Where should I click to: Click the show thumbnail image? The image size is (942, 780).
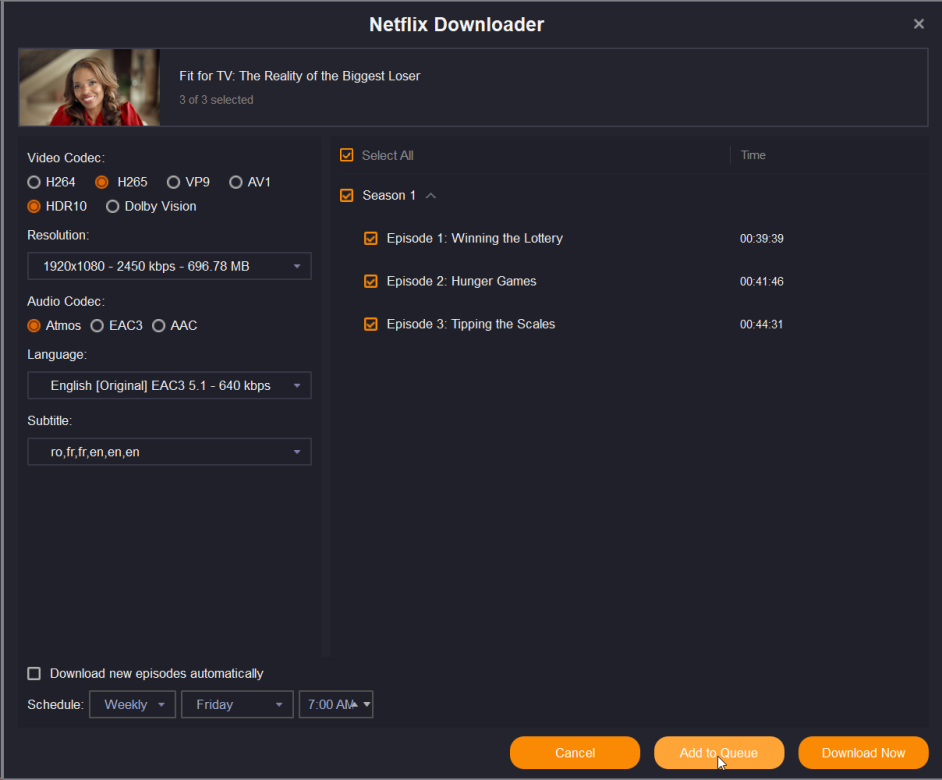tap(89, 88)
